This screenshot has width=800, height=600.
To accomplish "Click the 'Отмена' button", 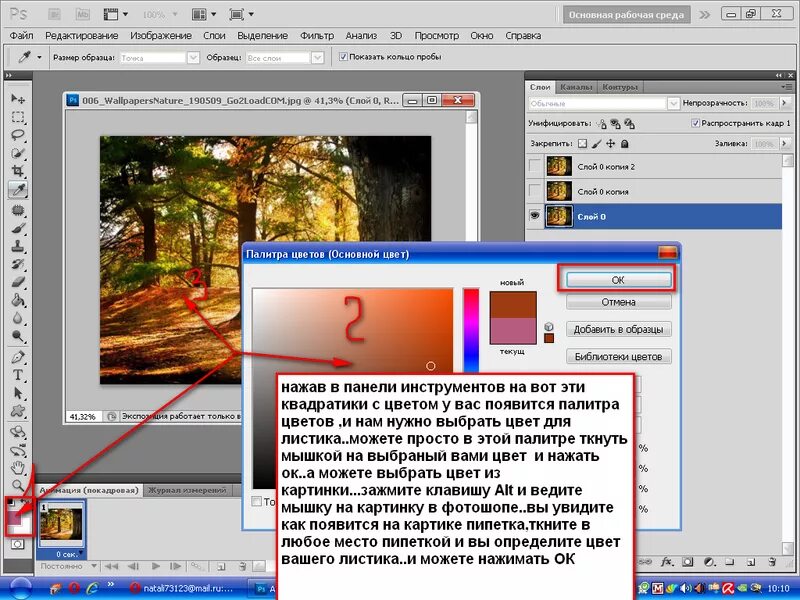I will point(618,302).
